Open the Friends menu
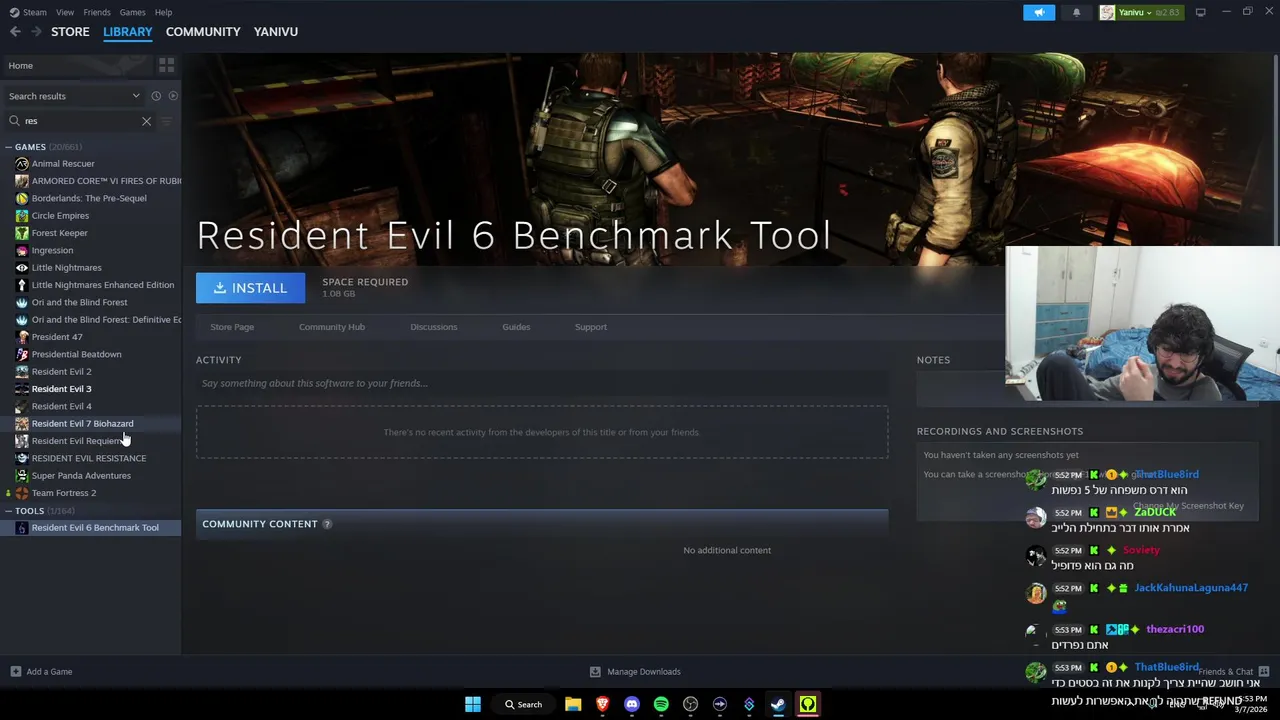The width and height of the screenshot is (1280, 720). [x=97, y=12]
